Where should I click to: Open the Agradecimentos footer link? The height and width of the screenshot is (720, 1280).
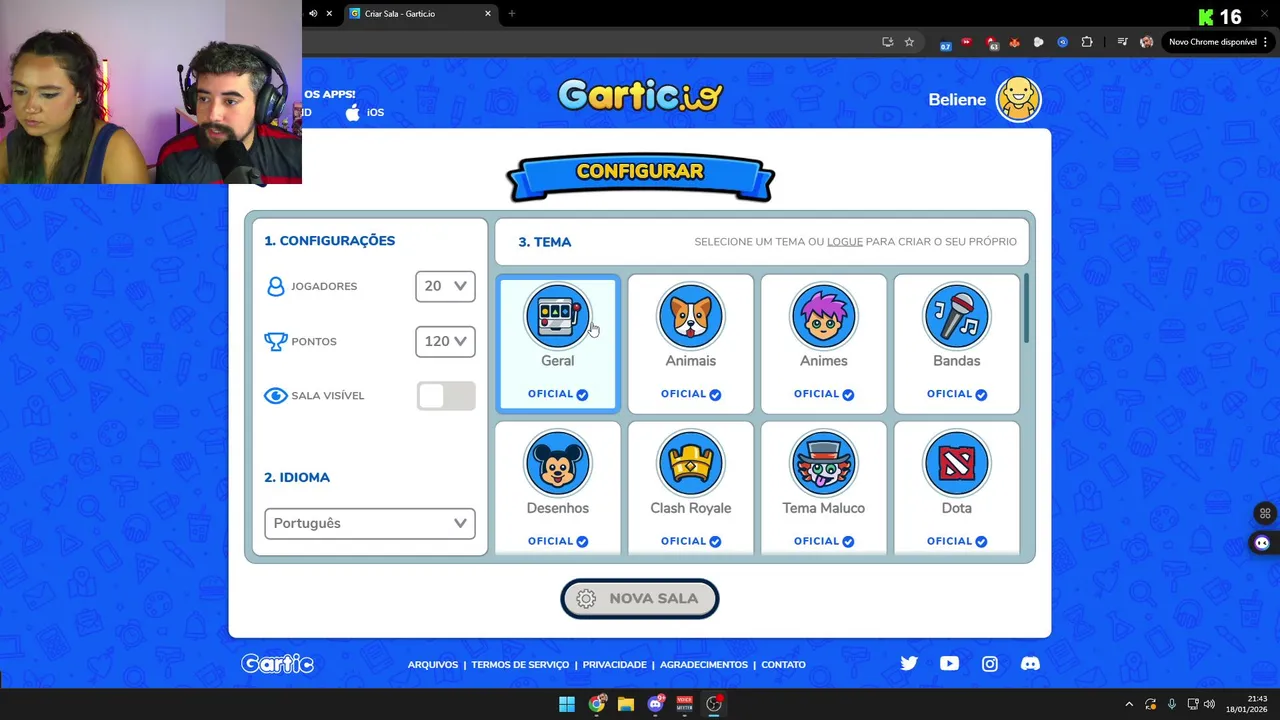[703, 664]
